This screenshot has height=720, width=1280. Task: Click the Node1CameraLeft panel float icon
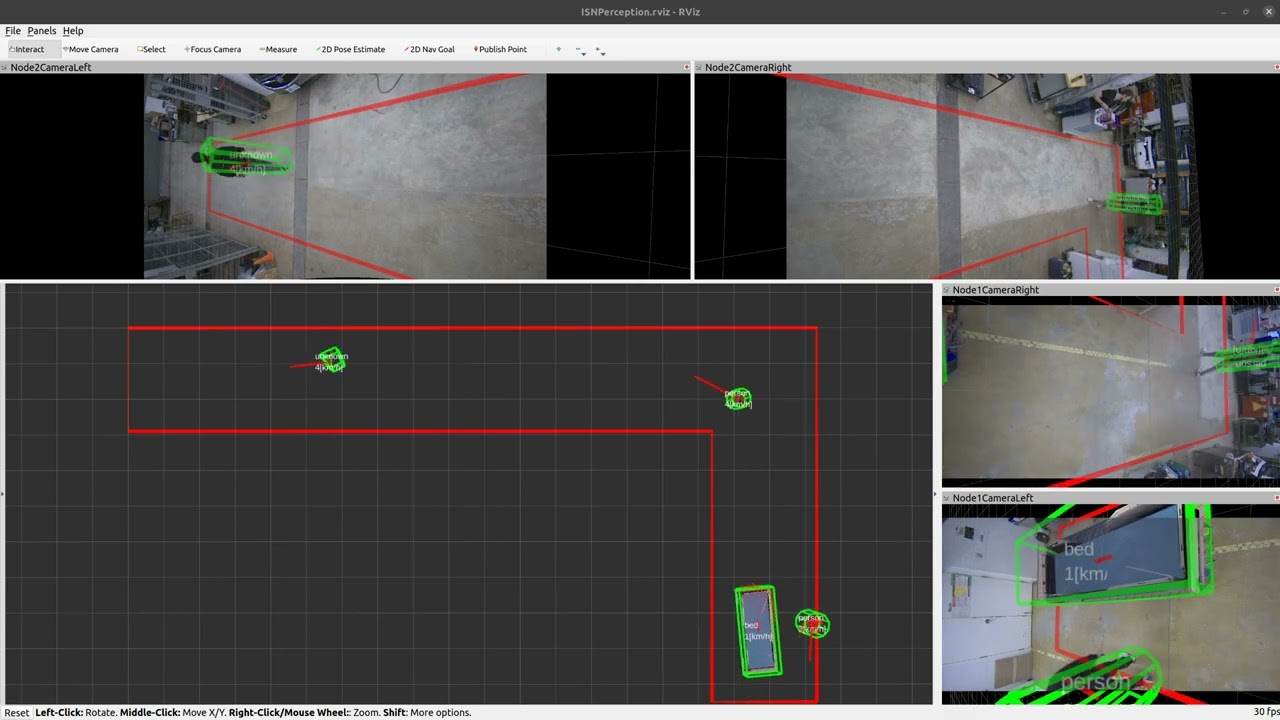click(946, 498)
